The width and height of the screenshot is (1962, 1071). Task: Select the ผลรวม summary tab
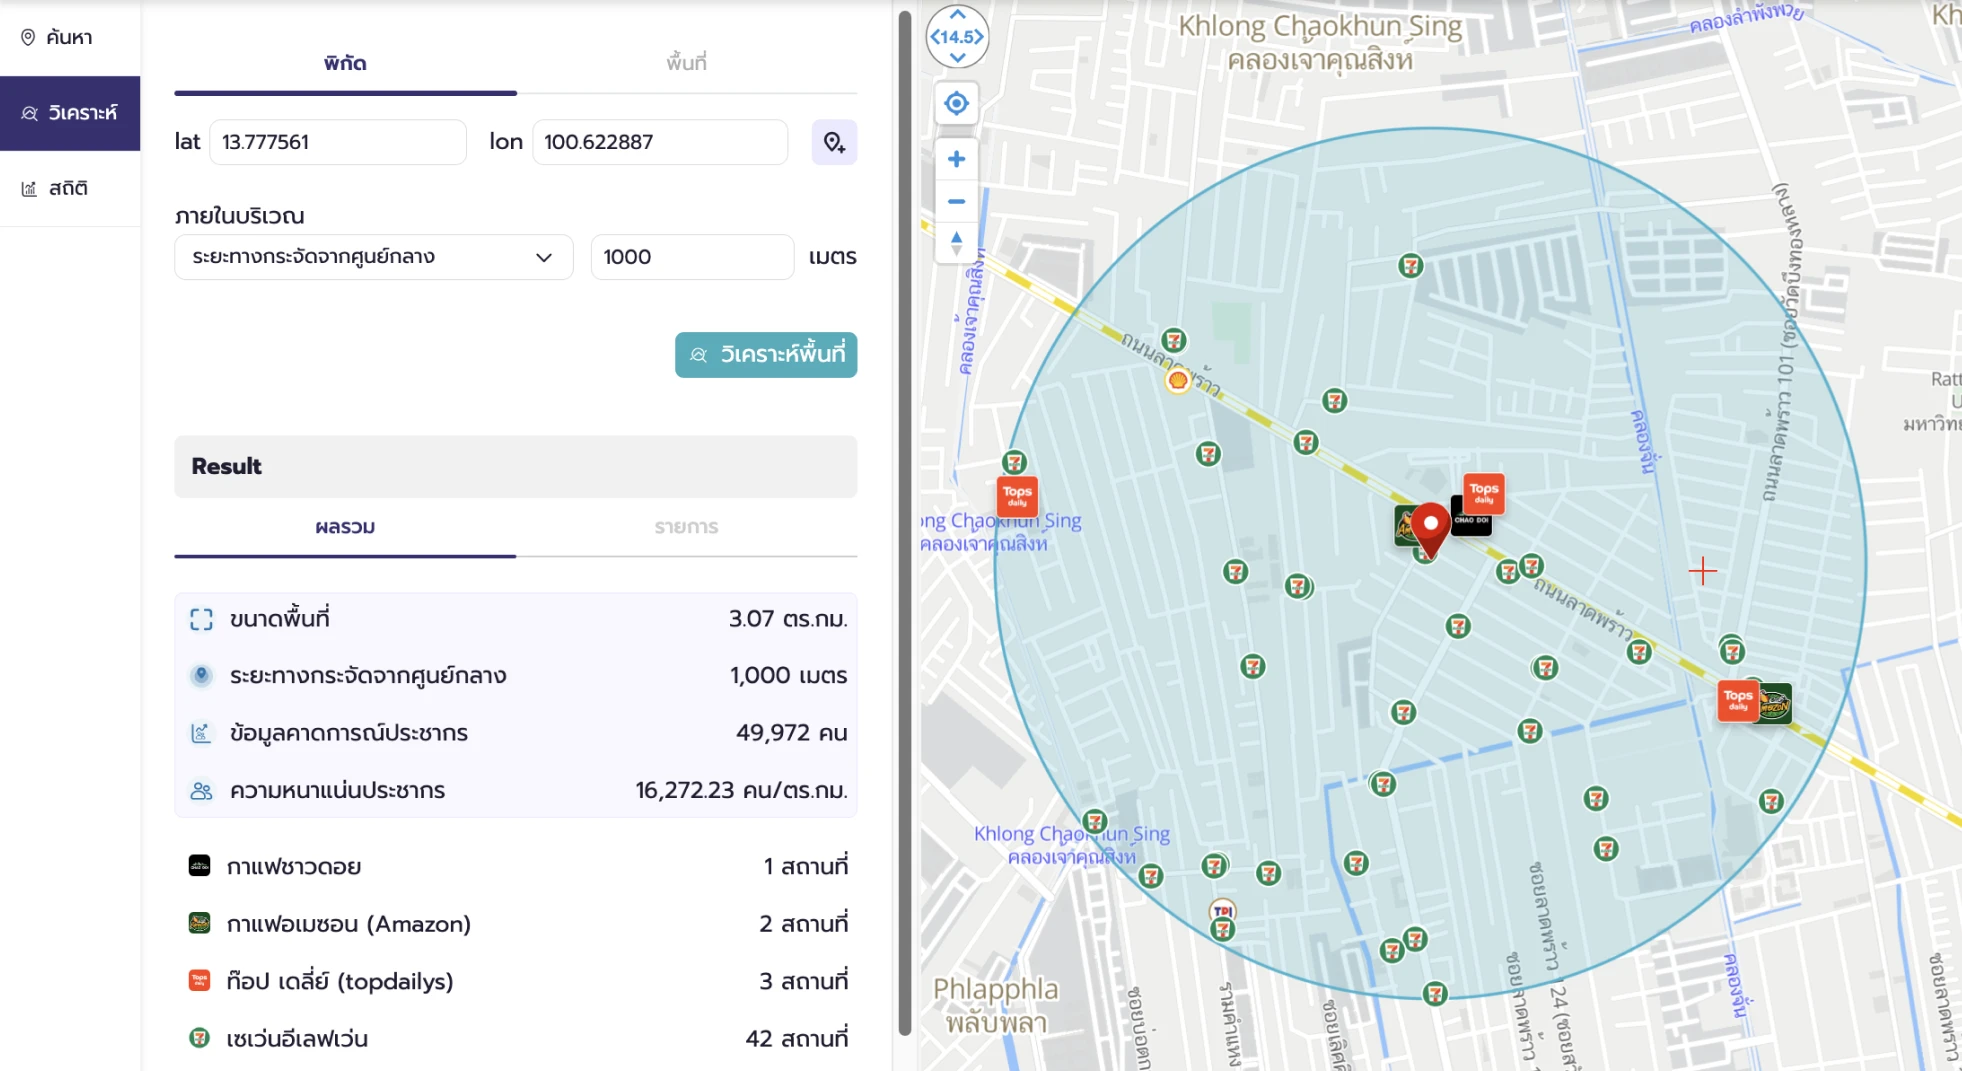(x=345, y=527)
